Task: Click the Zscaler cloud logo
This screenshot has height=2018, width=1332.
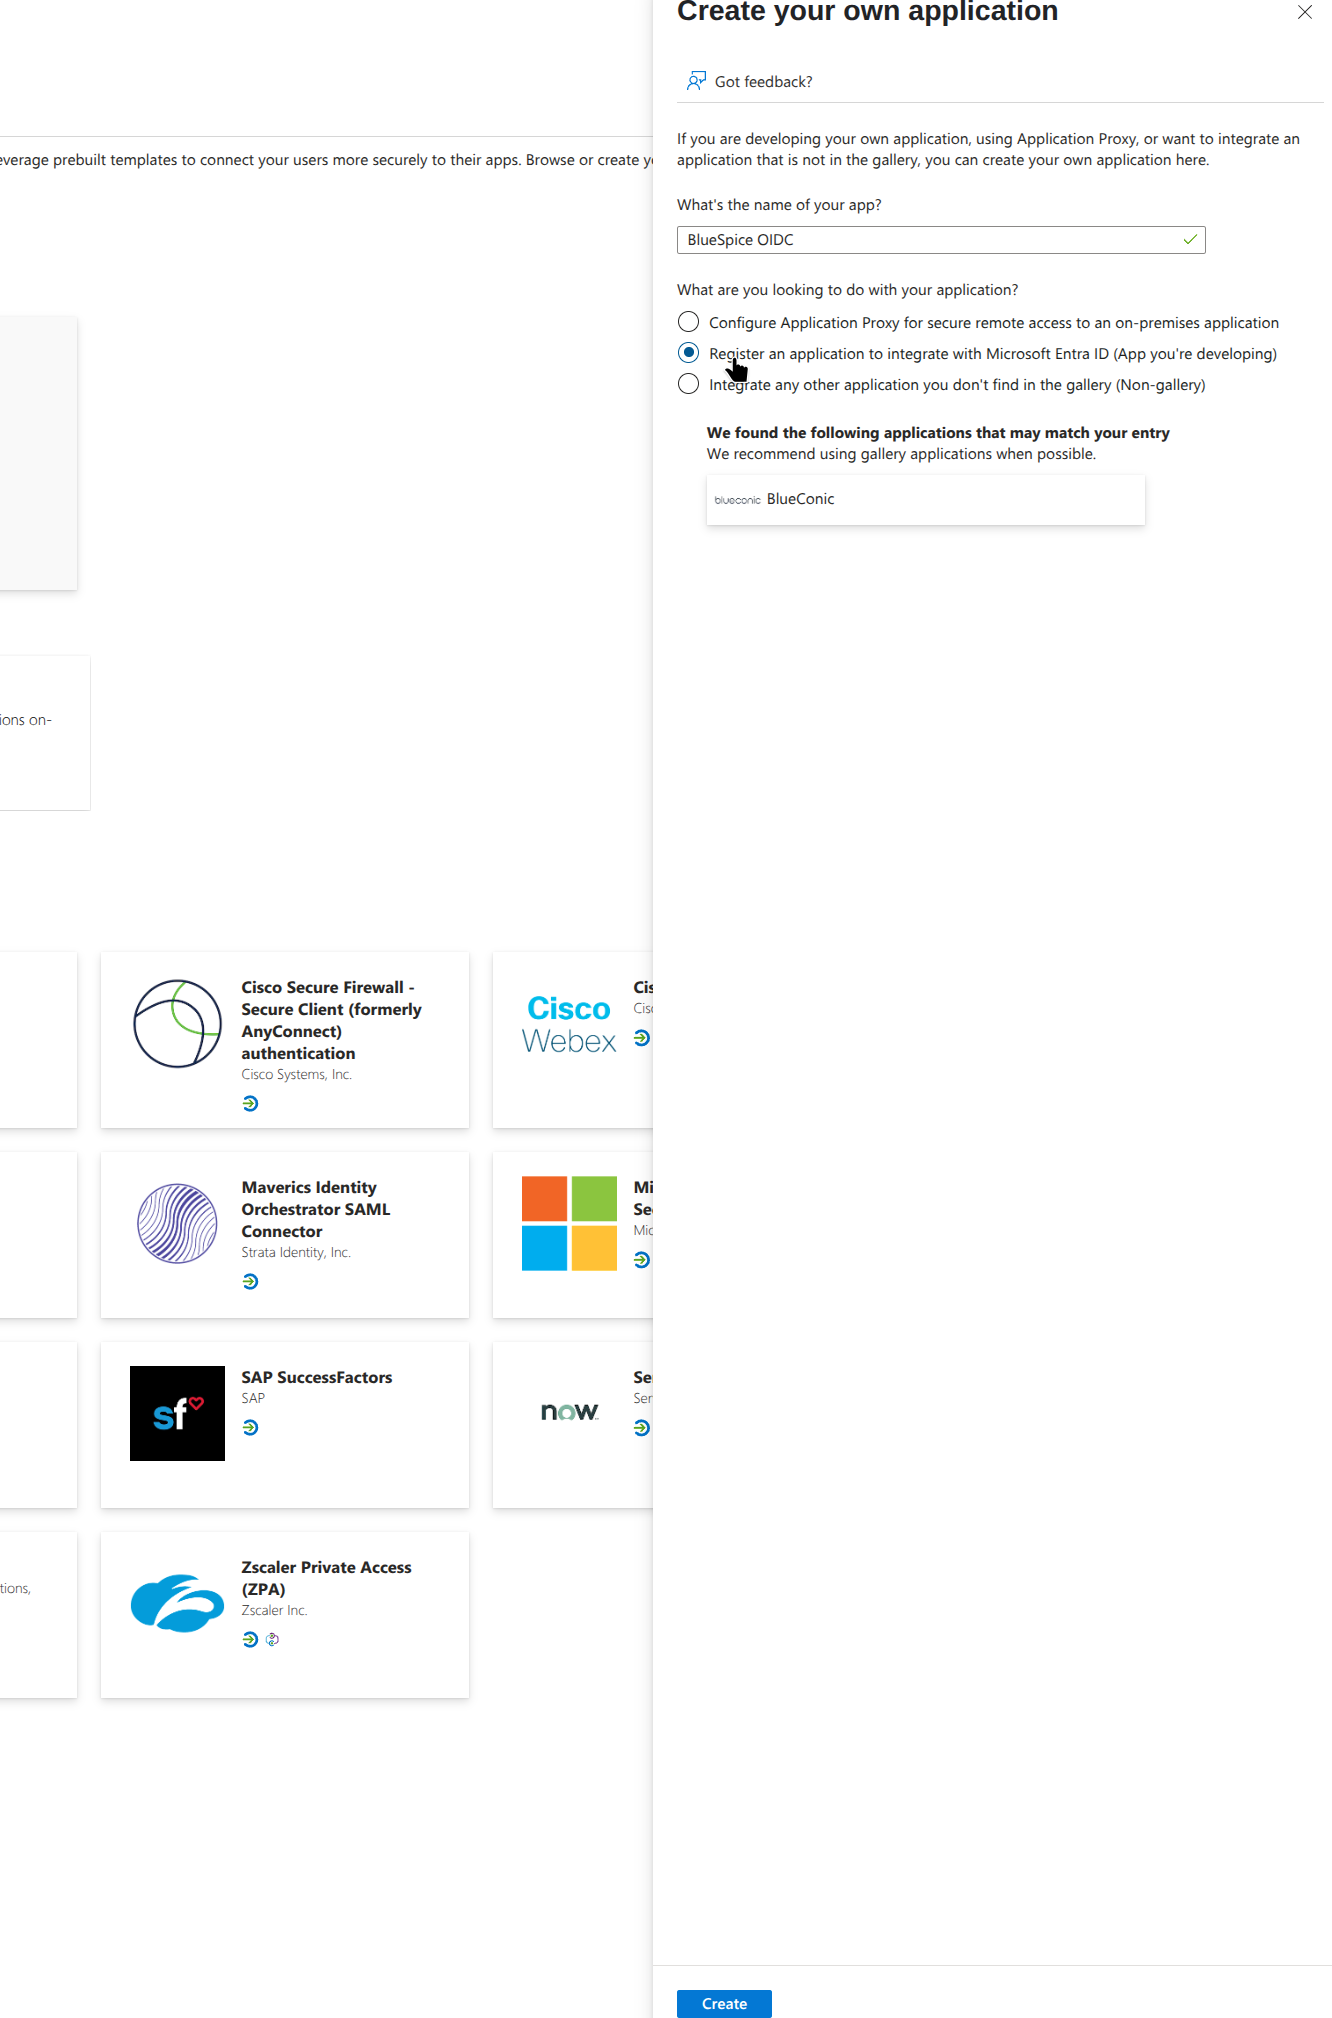Action: pyautogui.click(x=177, y=1603)
